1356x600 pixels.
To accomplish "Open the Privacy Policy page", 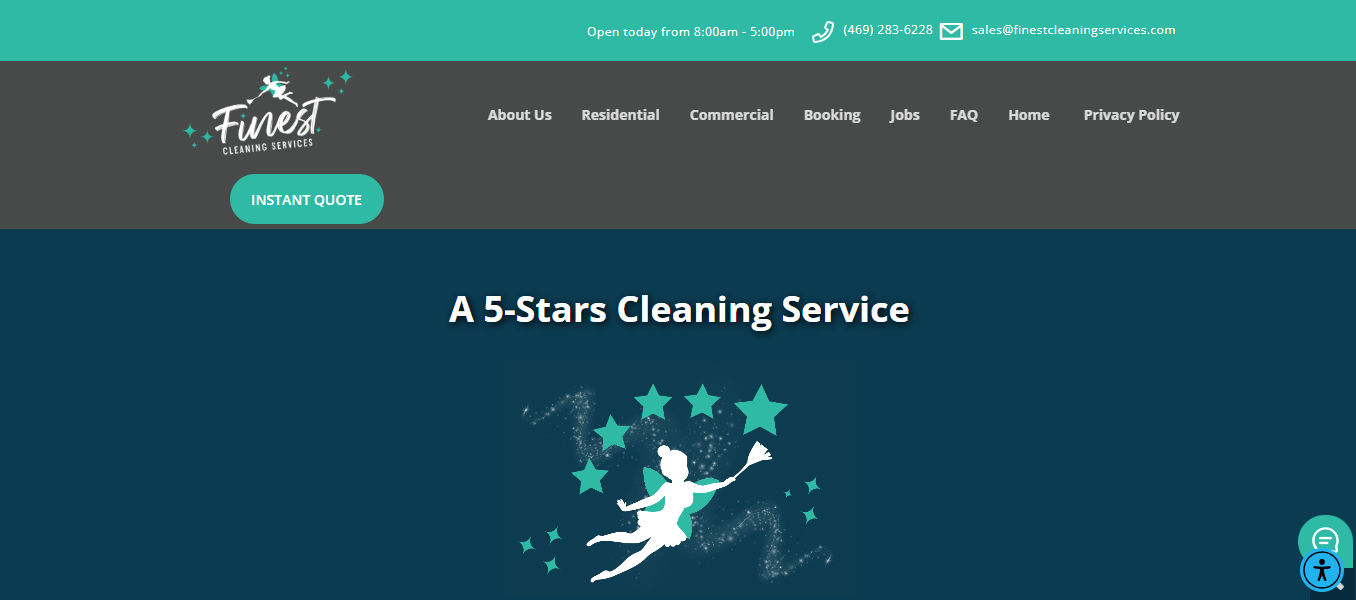I will (x=1131, y=115).
